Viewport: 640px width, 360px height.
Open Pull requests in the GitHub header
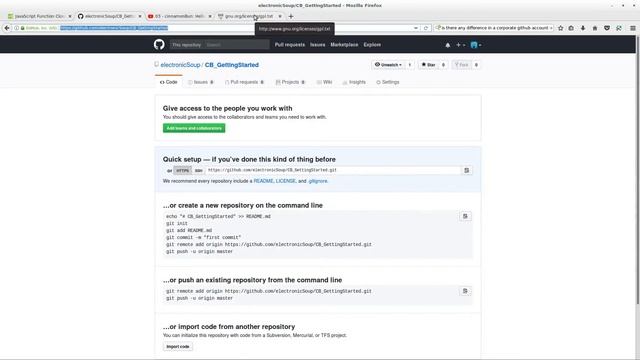290,45
